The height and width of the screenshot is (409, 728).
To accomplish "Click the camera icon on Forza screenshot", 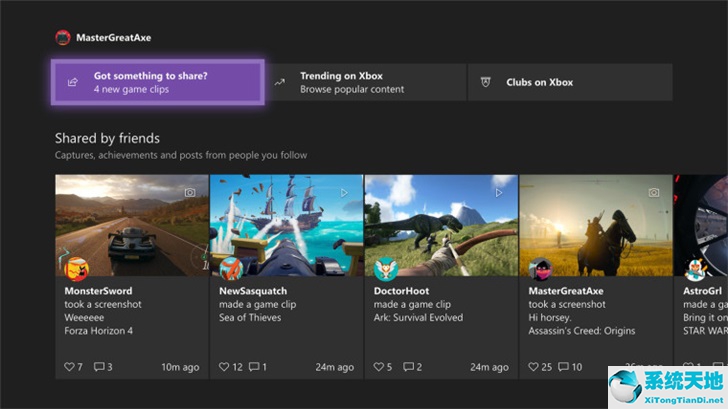I will [190, 192].
